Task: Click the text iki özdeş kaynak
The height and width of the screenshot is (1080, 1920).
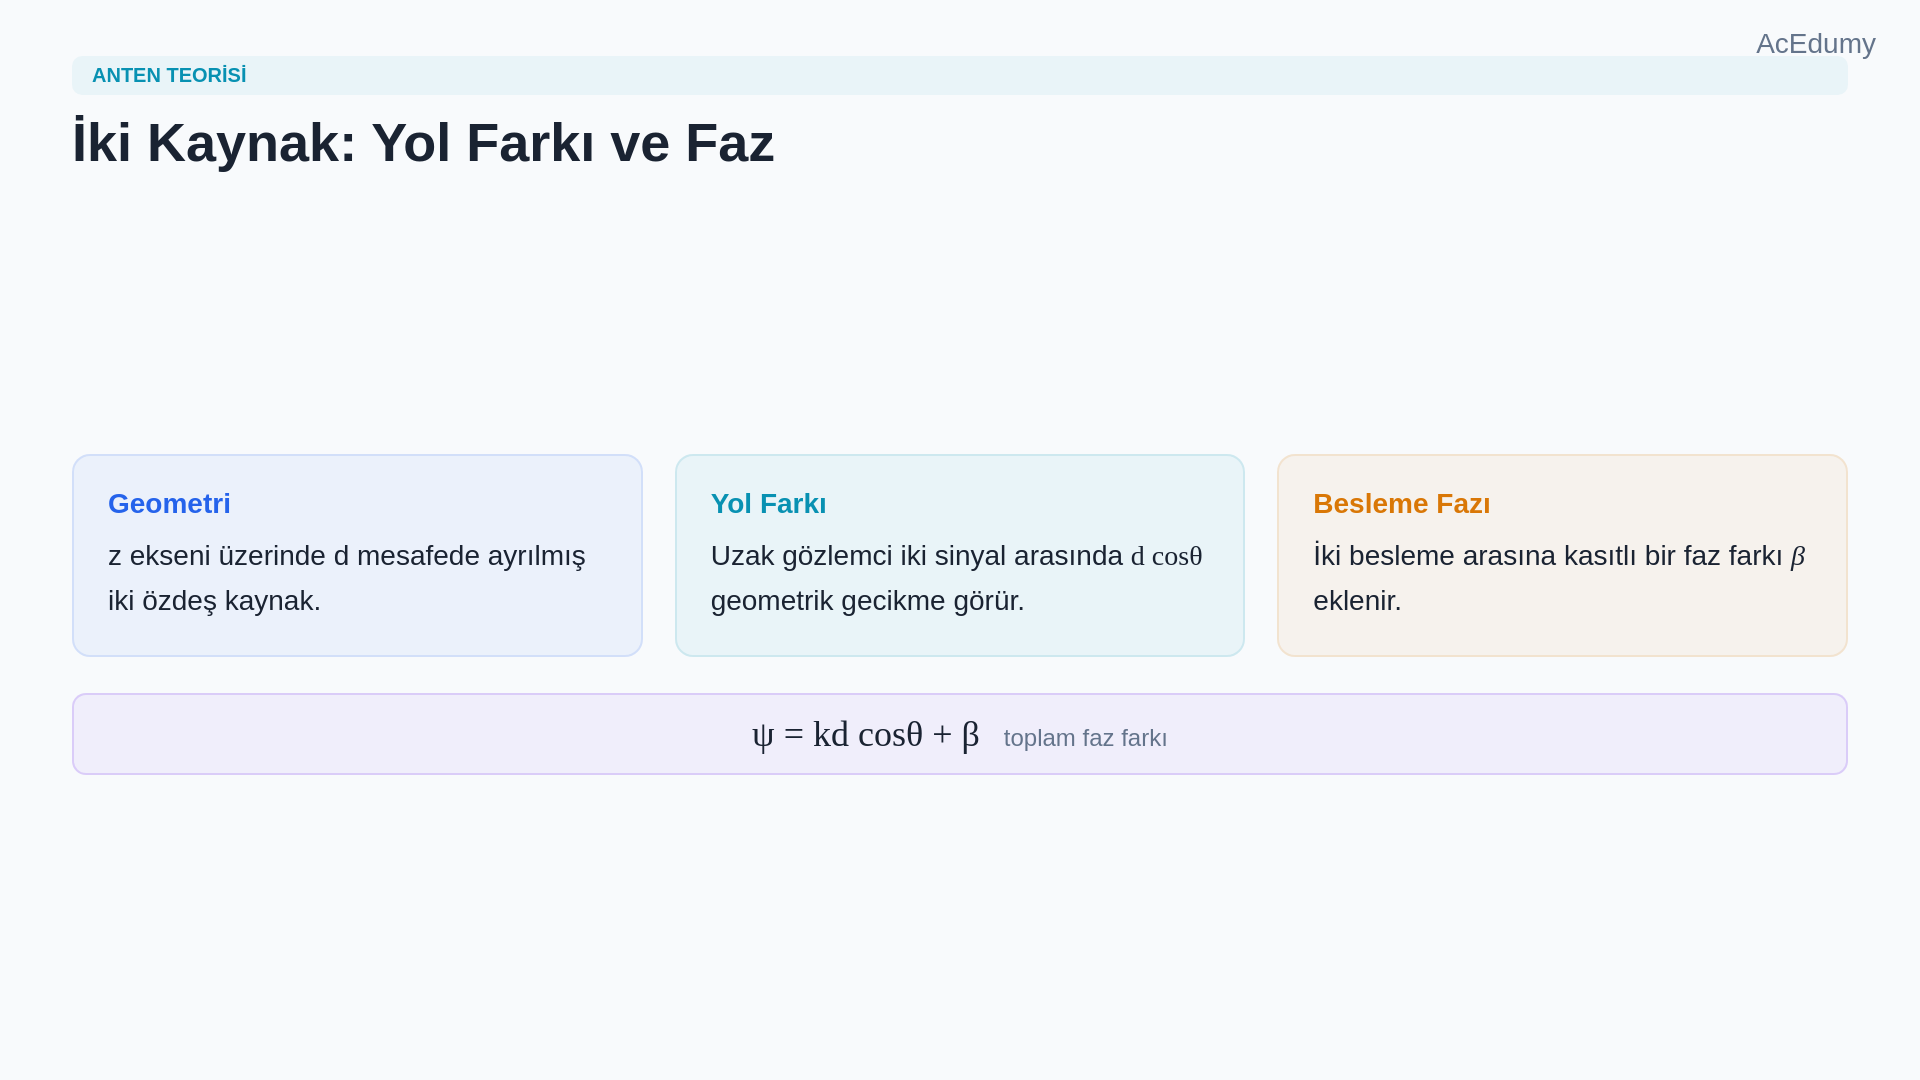Action: point(214,601)
